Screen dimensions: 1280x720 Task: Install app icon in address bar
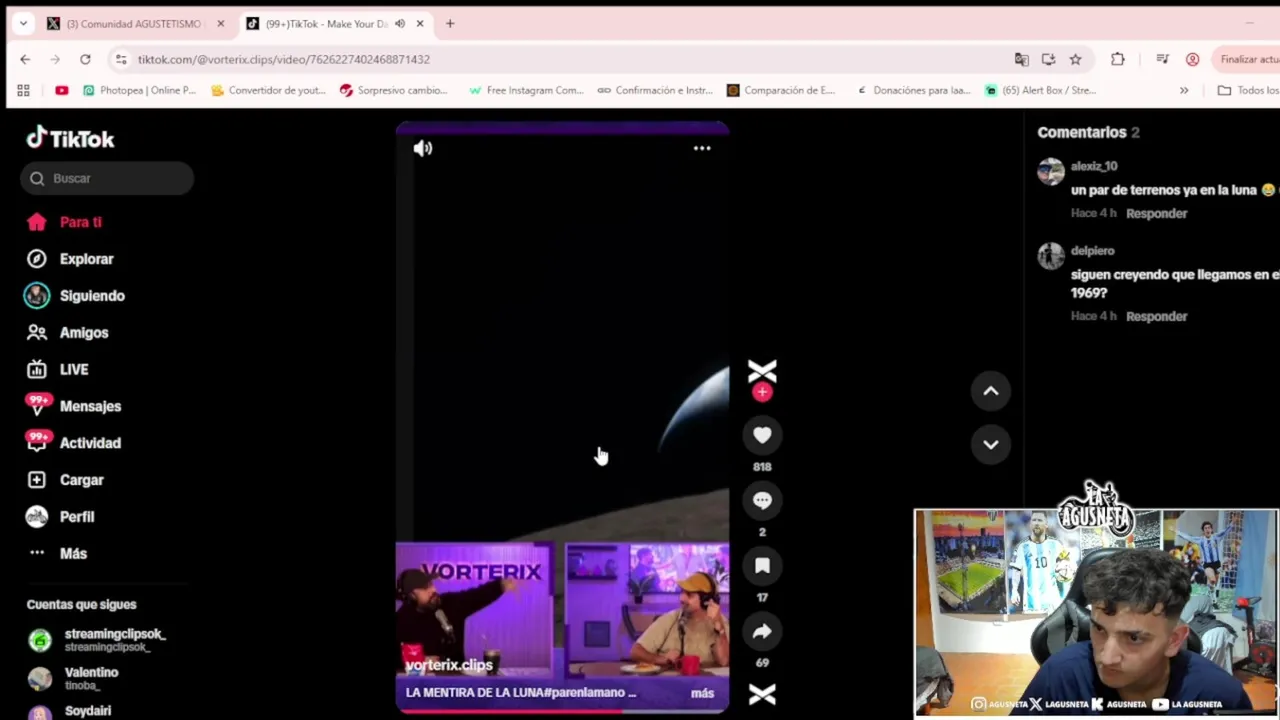coord(1048,60)
